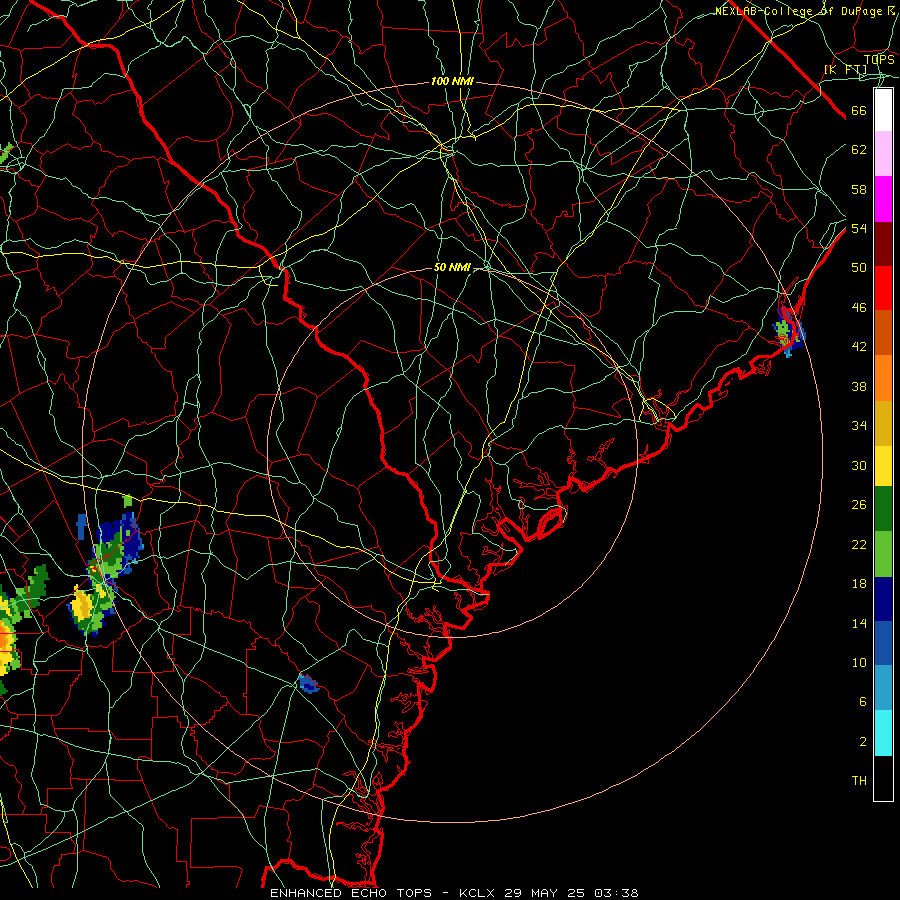
Task: Click the navy 14-18 kft legend band
Action: [883, 599]
